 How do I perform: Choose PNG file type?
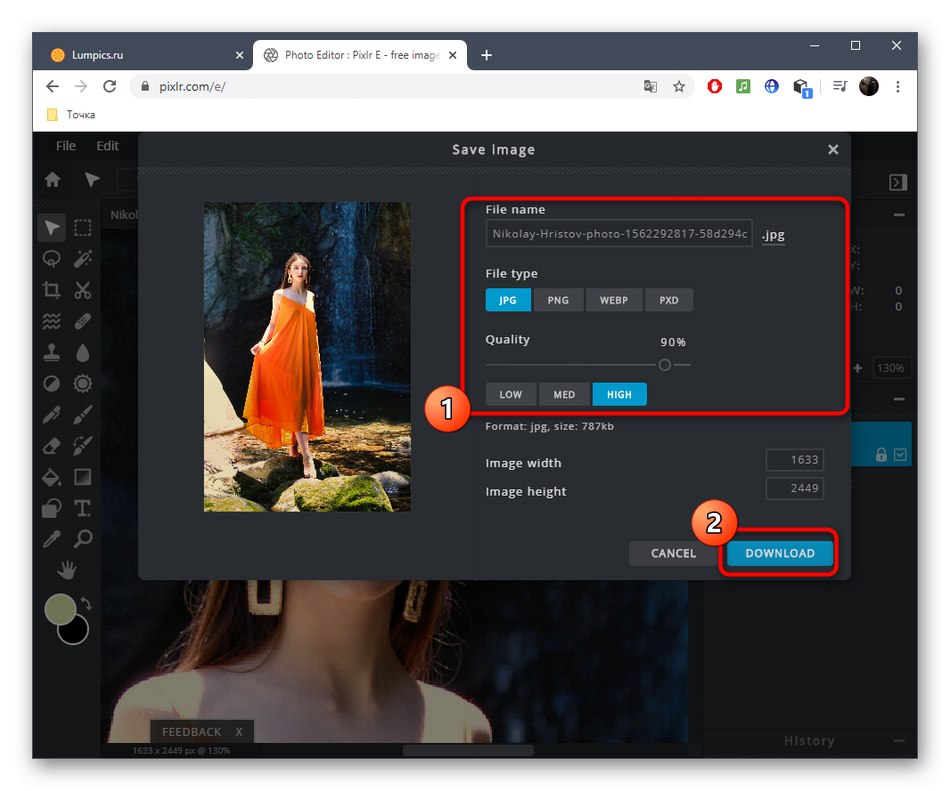[558, 300]
